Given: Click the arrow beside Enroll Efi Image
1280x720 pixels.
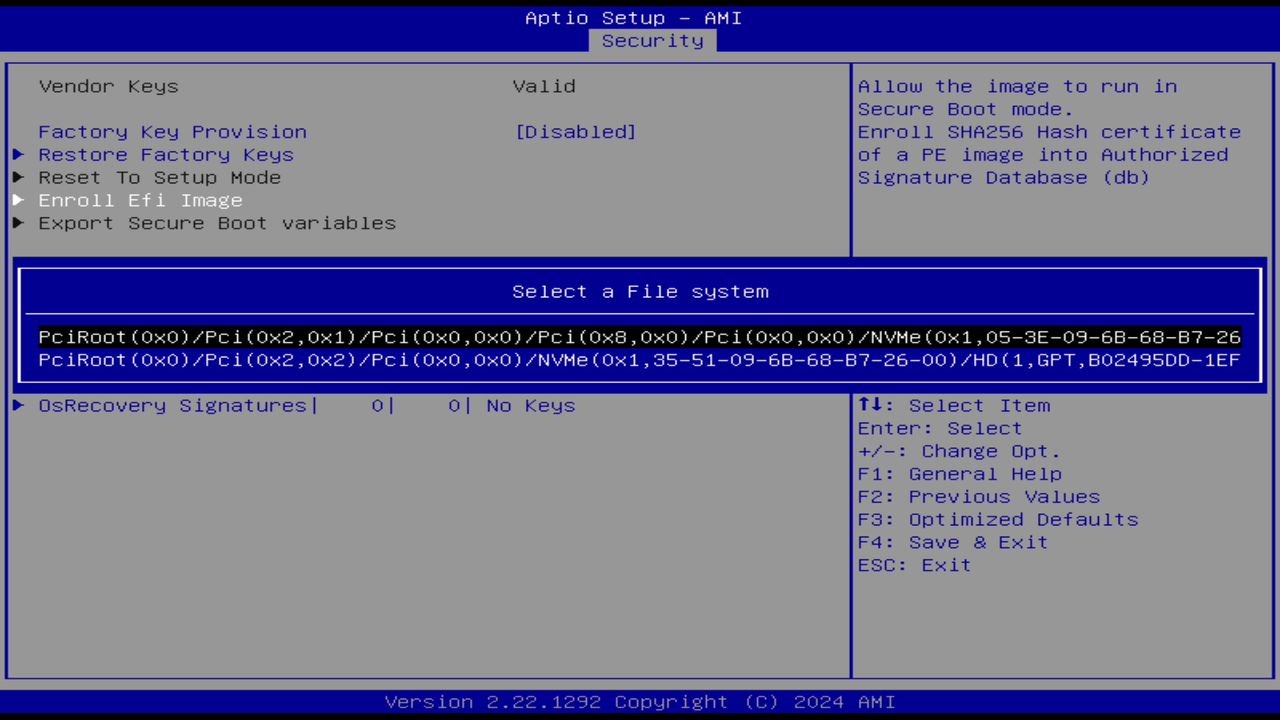Looking at the screenshot, I should (x=19, y=201).
